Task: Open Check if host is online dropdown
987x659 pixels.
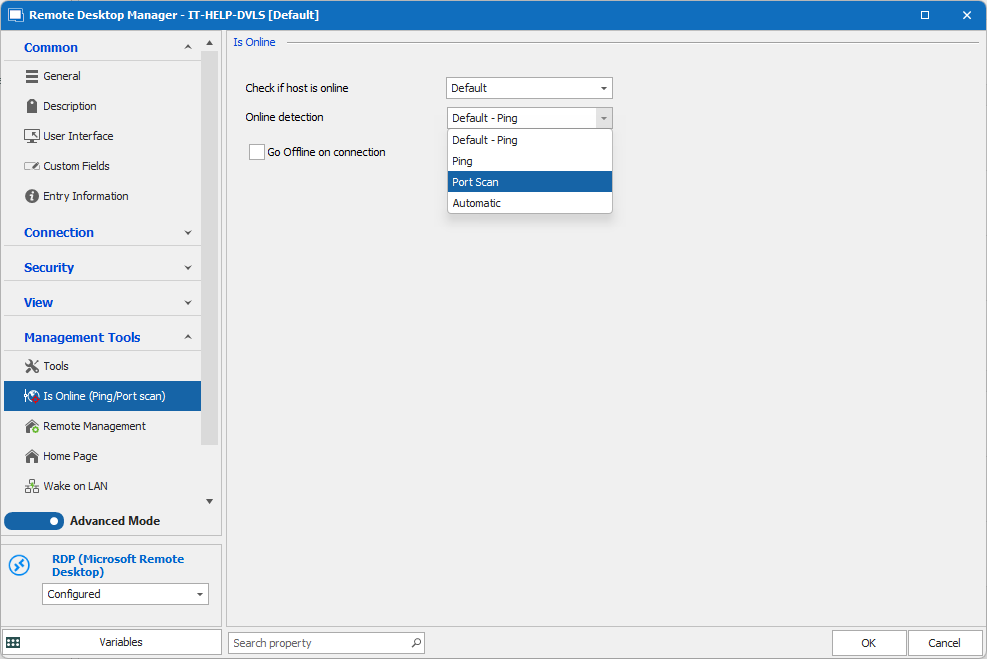Action: pos(529,88)
